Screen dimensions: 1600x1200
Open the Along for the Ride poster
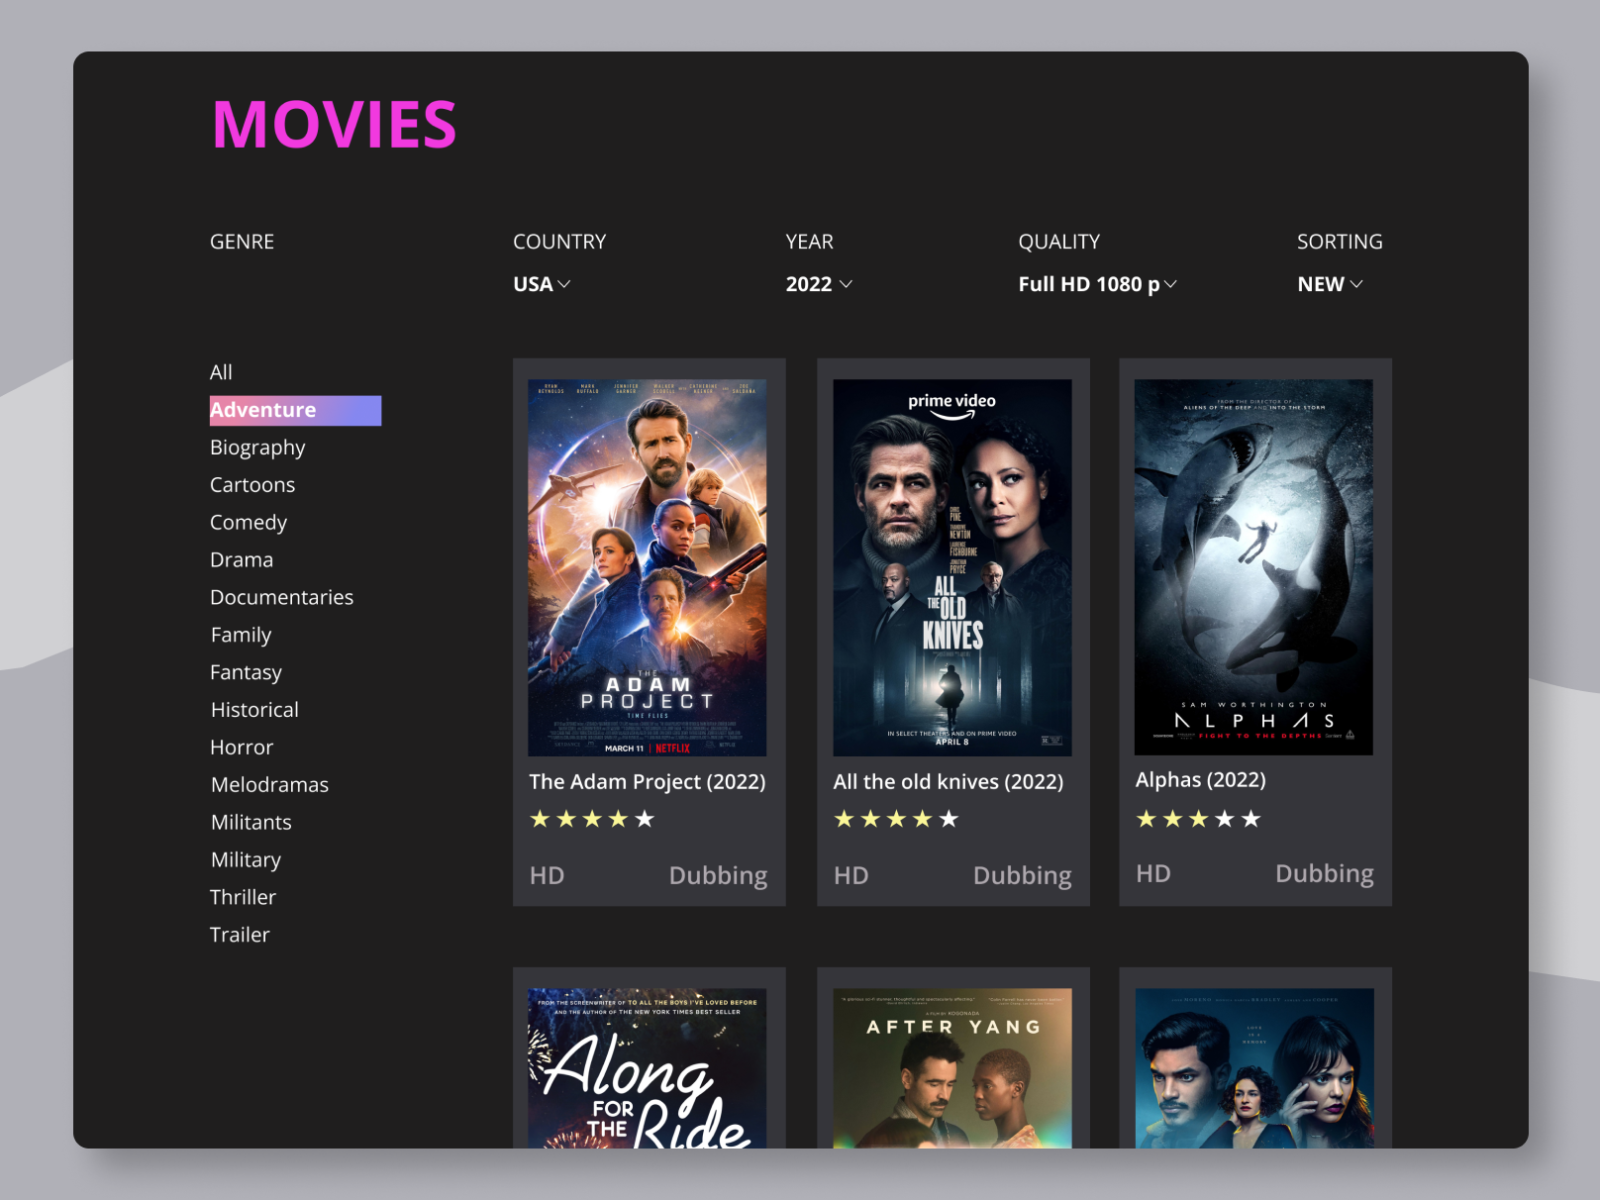click(x=647, y=1068)
